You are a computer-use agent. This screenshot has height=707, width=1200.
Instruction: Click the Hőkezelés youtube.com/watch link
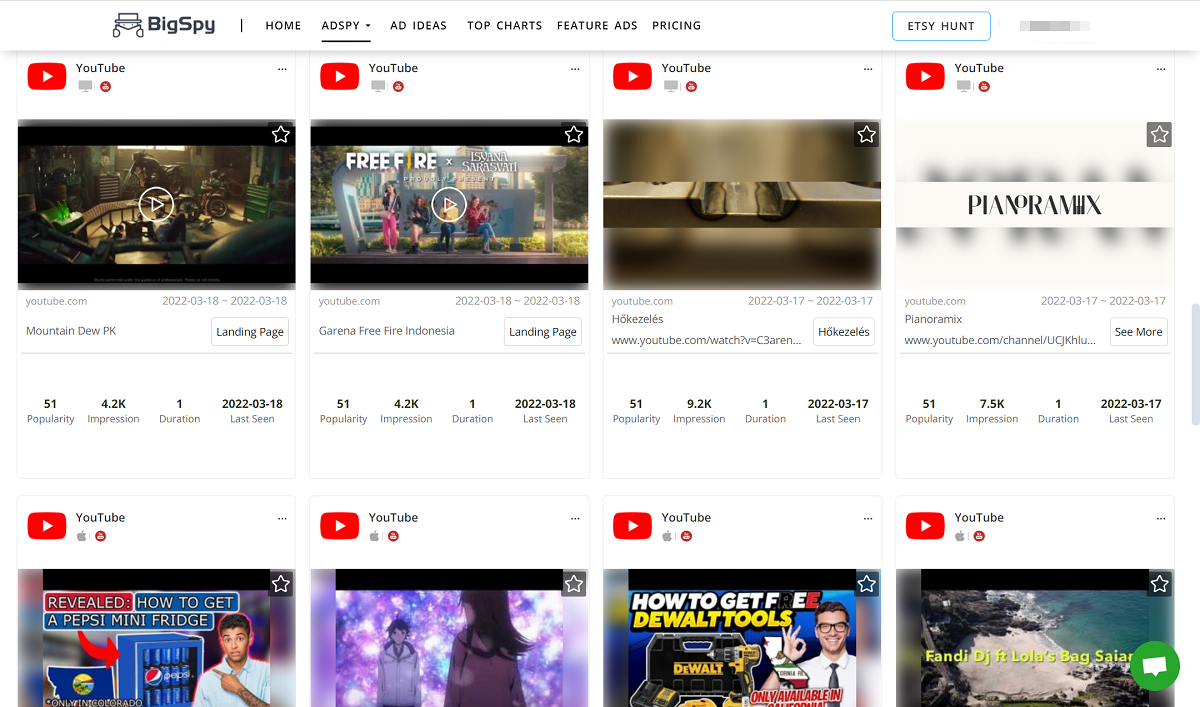point(706,340)
